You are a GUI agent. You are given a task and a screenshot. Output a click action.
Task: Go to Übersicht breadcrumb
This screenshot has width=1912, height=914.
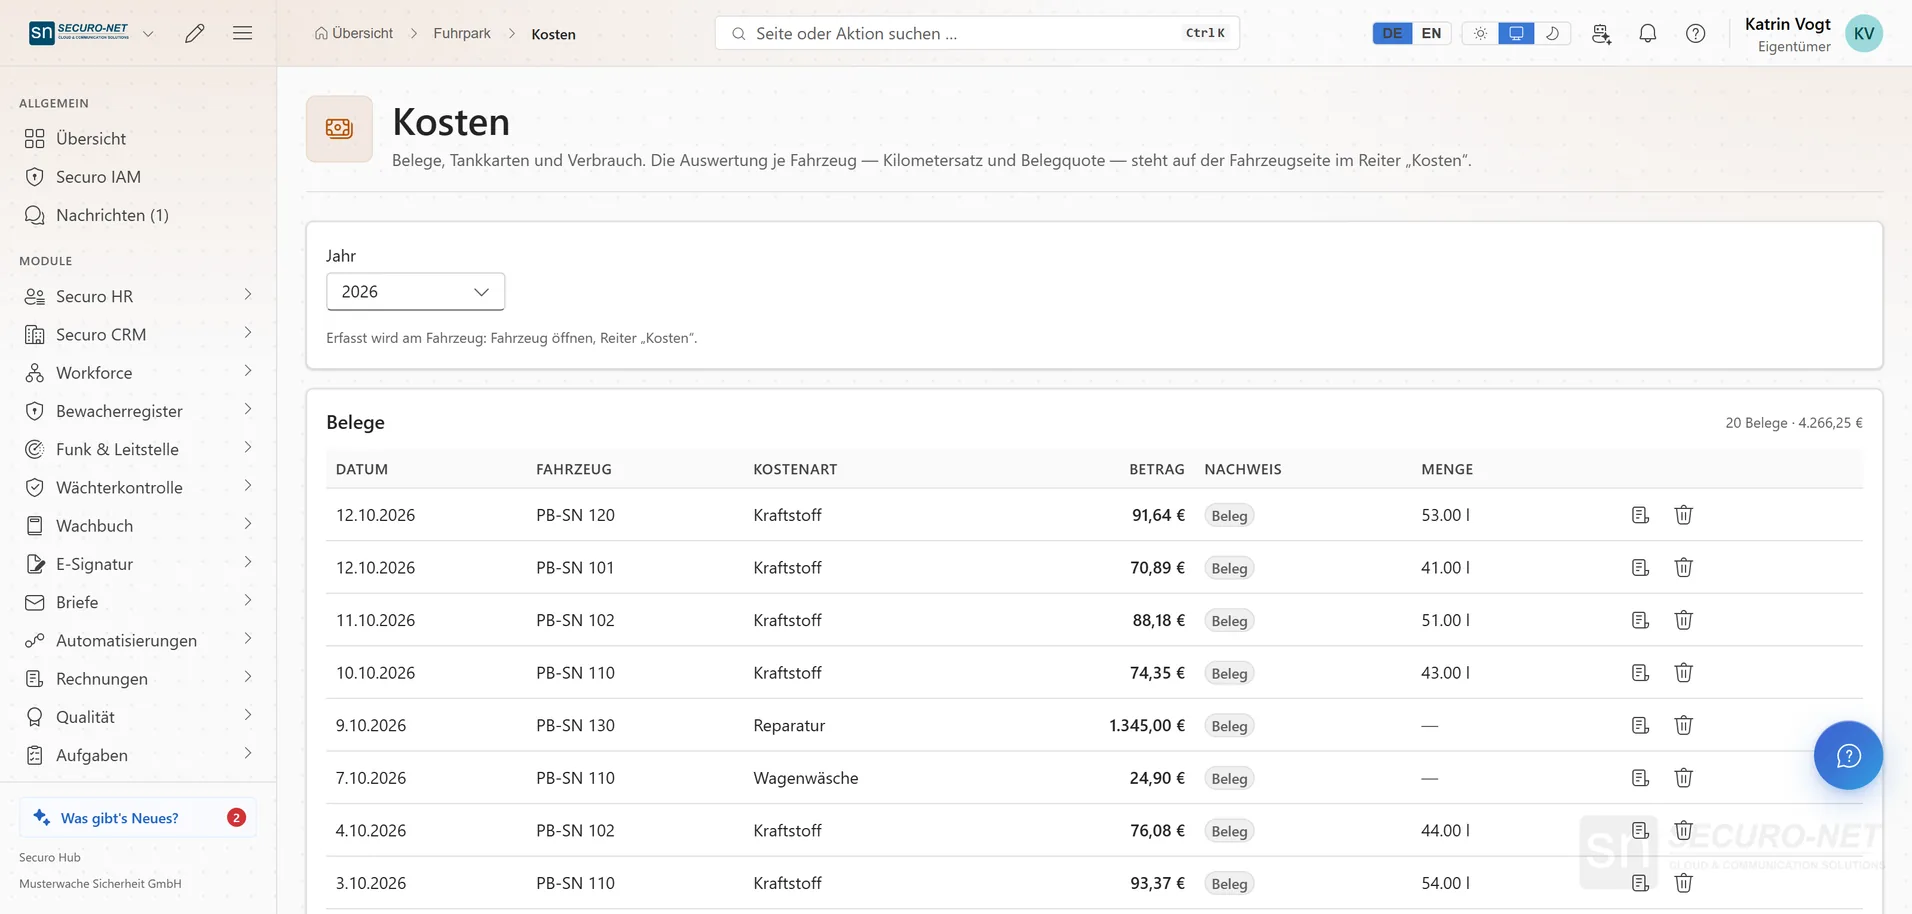tap(354, 33)
